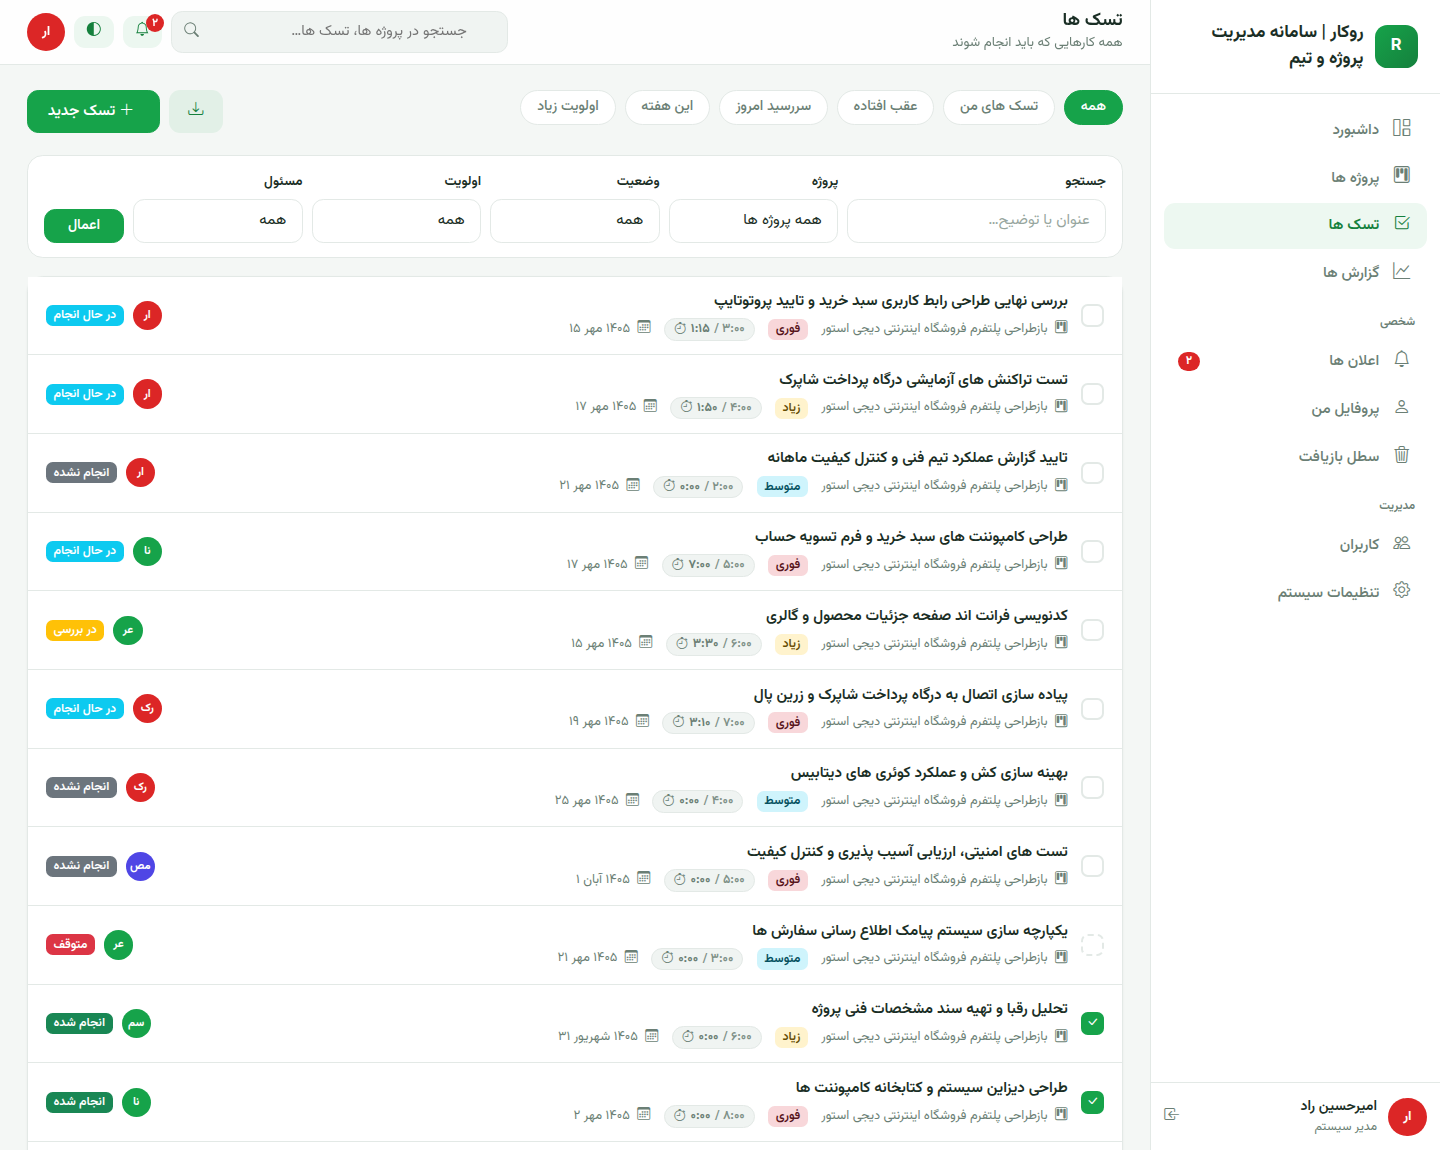The image size is (1440, 1150).
Task: Open the مسئول assignee filter dropdown
Action: [218, 221]
